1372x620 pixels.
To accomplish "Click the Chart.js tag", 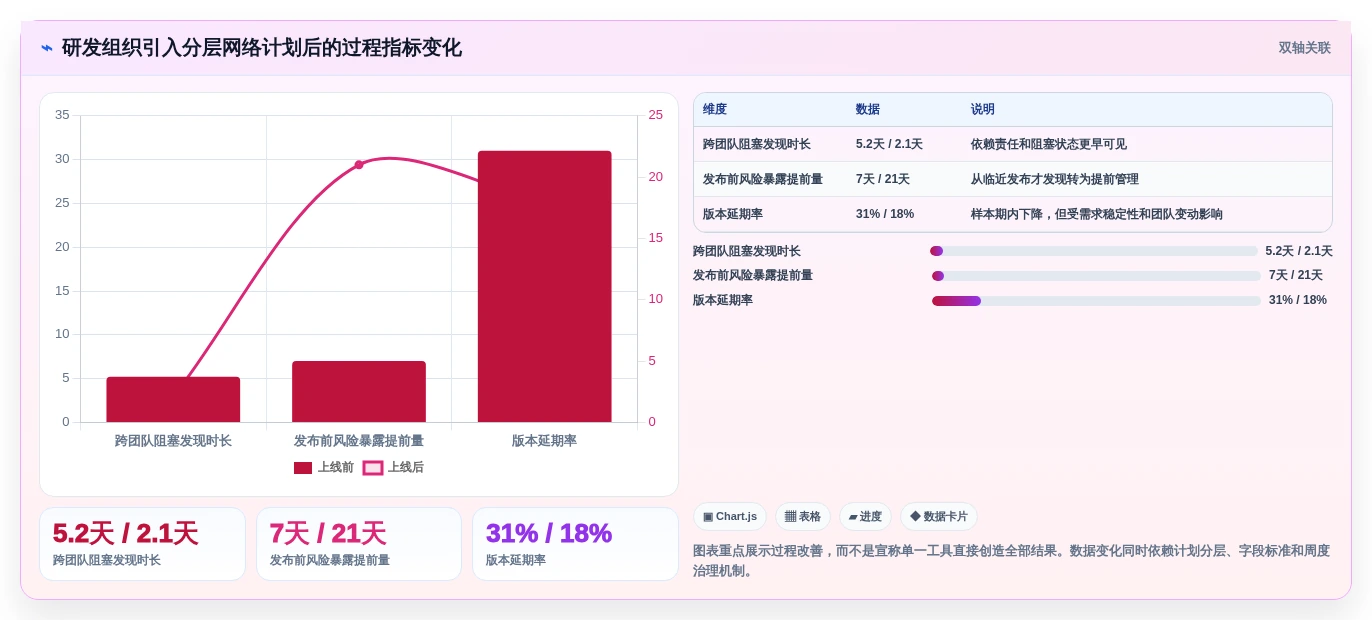I will click(730, 517).
